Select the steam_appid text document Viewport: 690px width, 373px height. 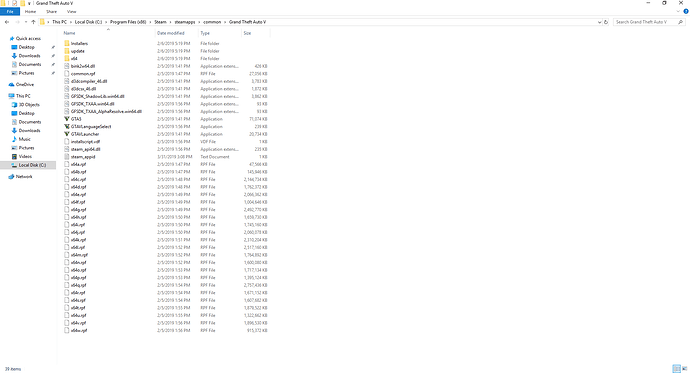pos(83,157)
